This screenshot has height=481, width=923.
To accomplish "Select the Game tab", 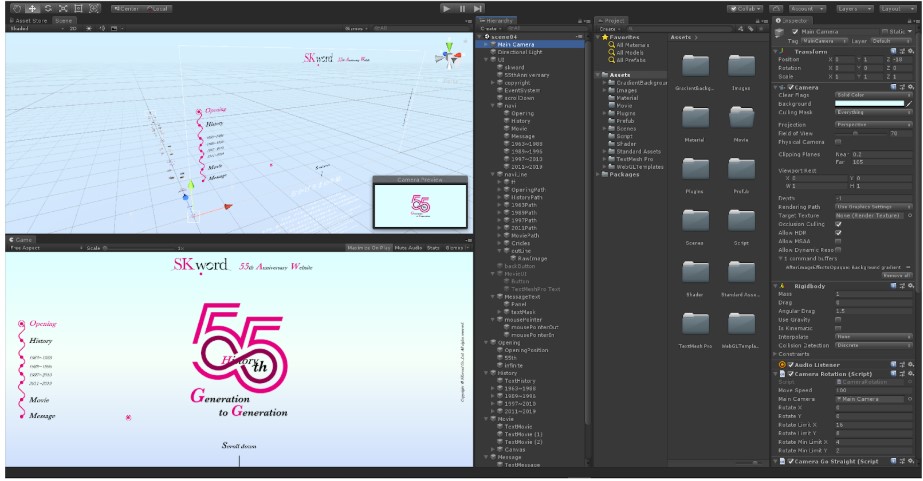I will (21, 240).
